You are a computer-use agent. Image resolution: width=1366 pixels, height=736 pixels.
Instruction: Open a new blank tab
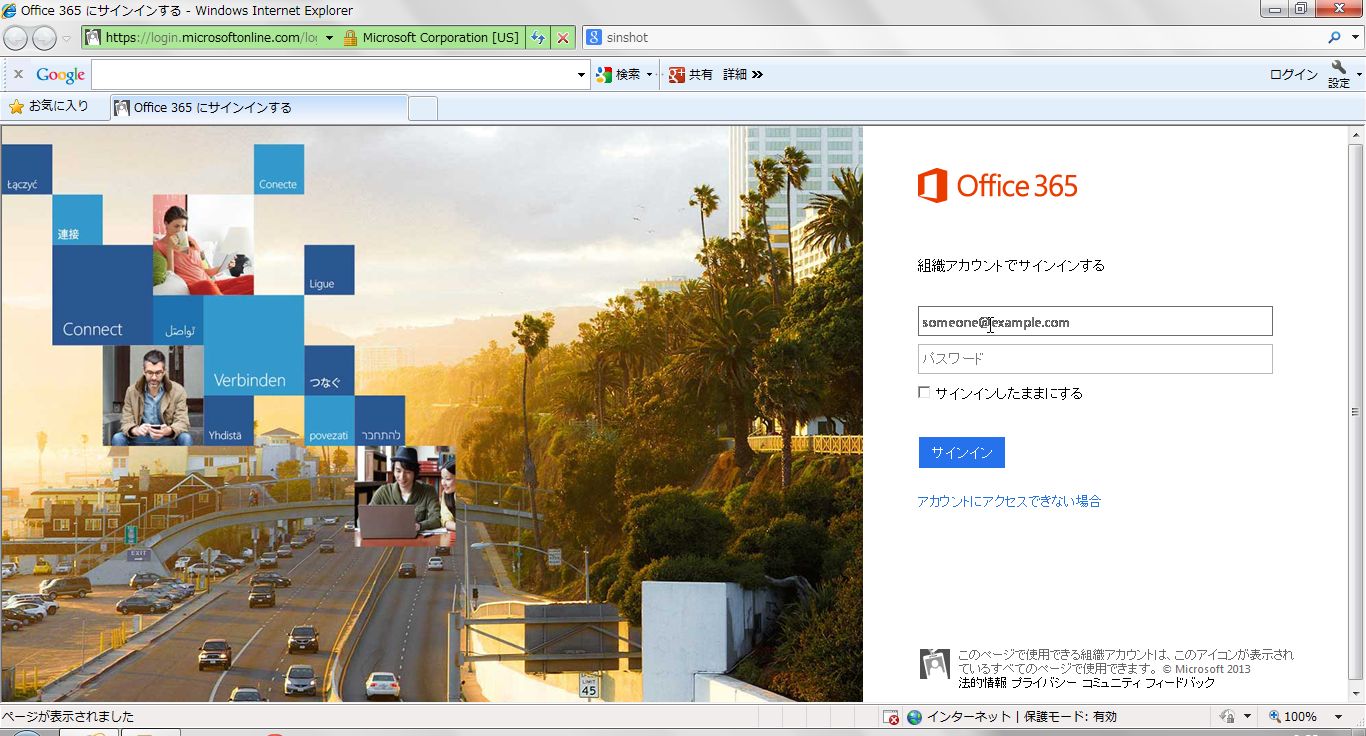(x=423, y=108)
